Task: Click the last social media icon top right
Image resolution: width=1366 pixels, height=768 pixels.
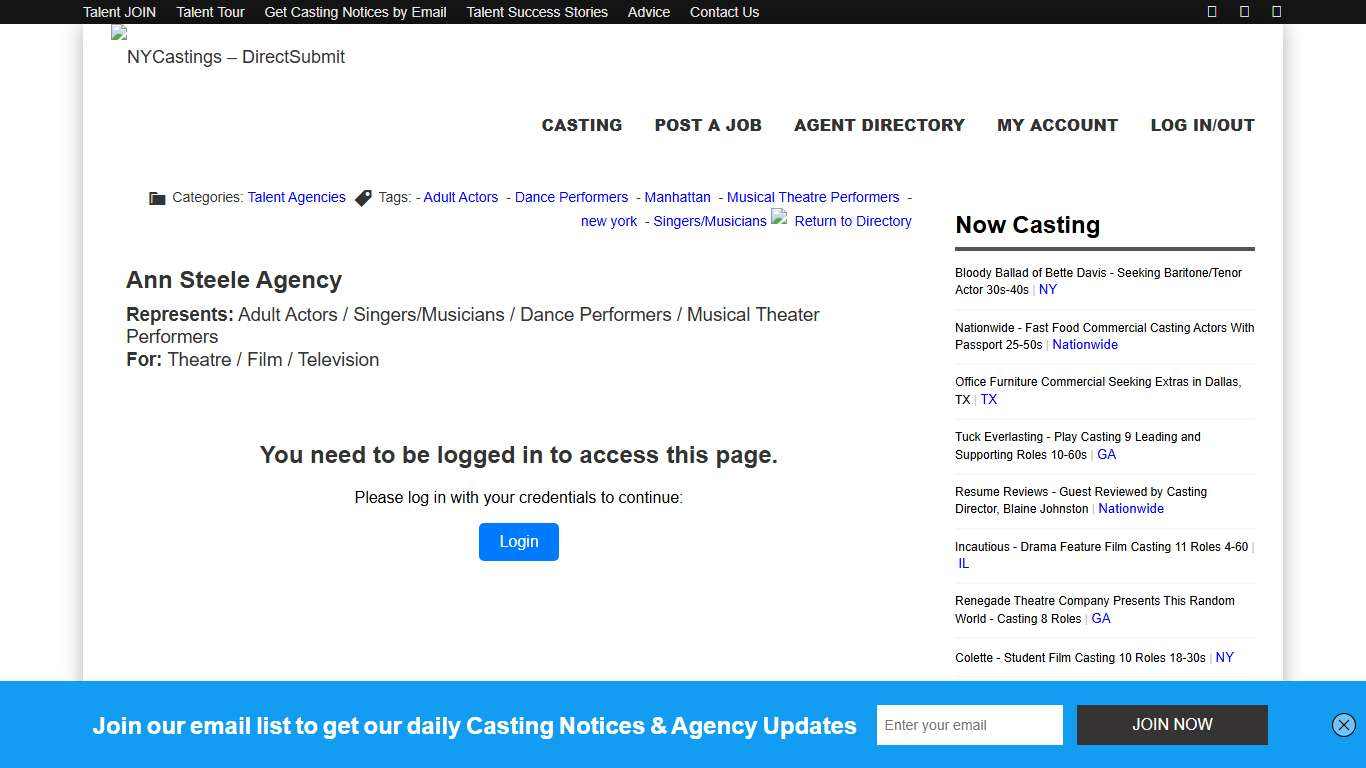Action: (1276, 11)
